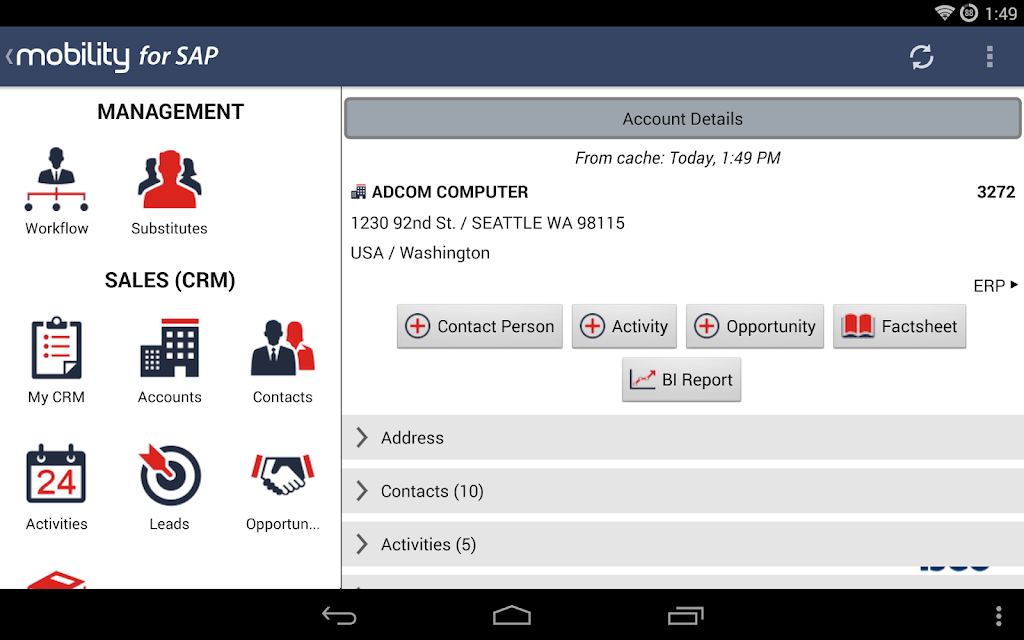Open the BI Report button
The width and height of the screenshot is (1024, 640).
[681, 379]
